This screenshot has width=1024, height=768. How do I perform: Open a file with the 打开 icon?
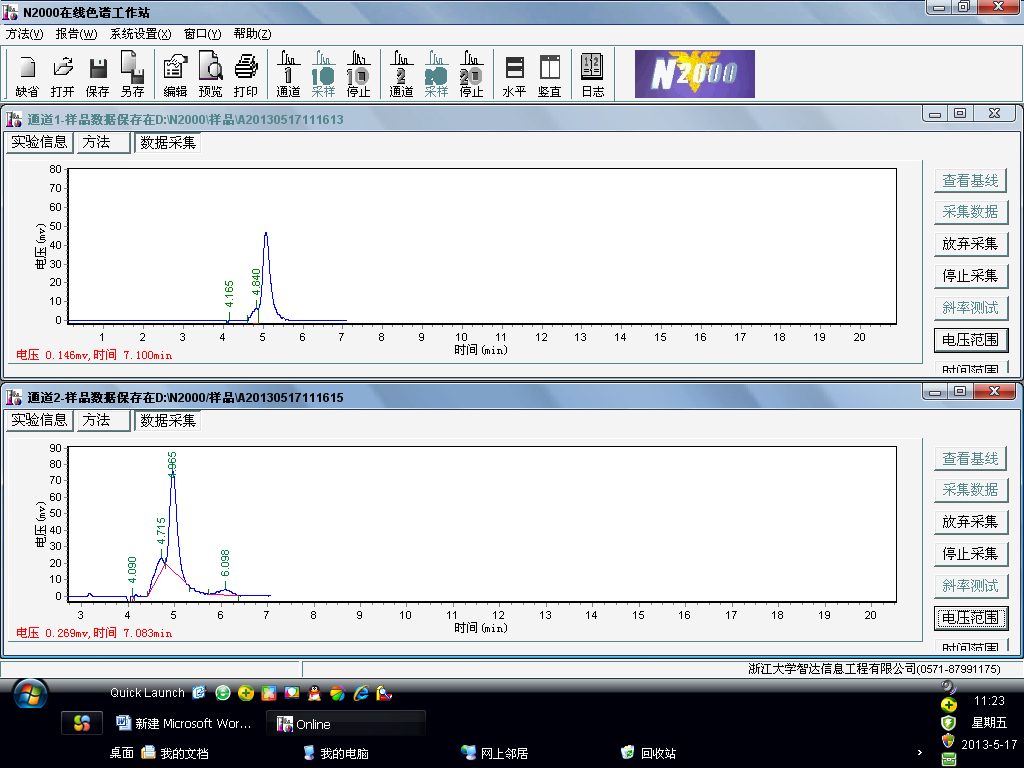coord(63,75)
